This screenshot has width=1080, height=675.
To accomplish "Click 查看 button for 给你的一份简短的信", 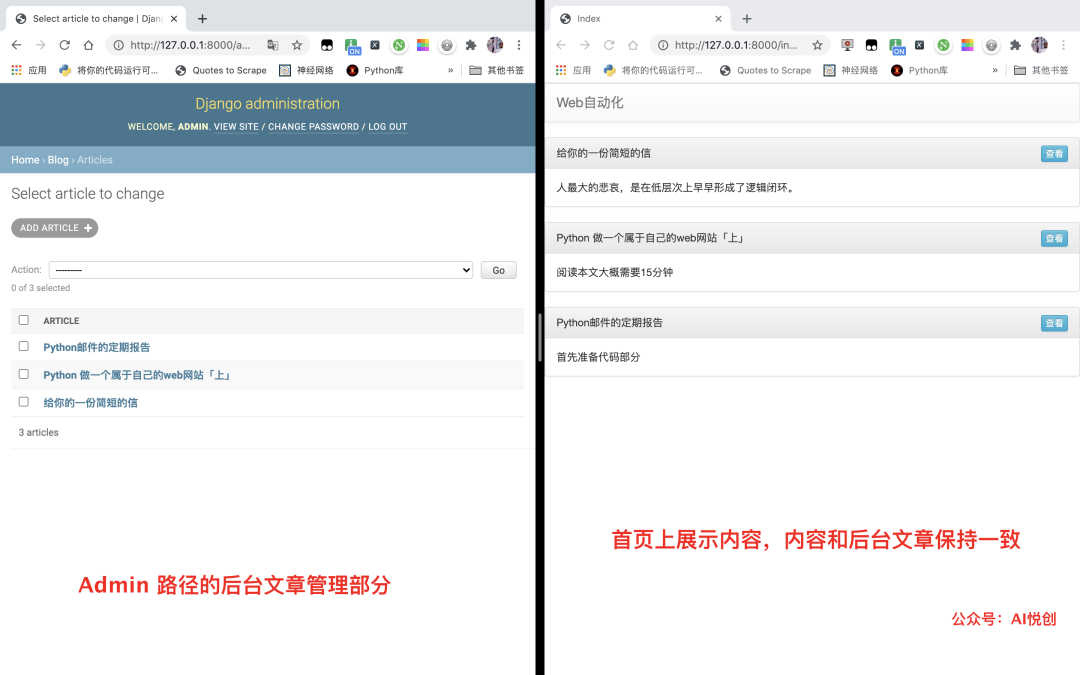I will (1054, 154).
